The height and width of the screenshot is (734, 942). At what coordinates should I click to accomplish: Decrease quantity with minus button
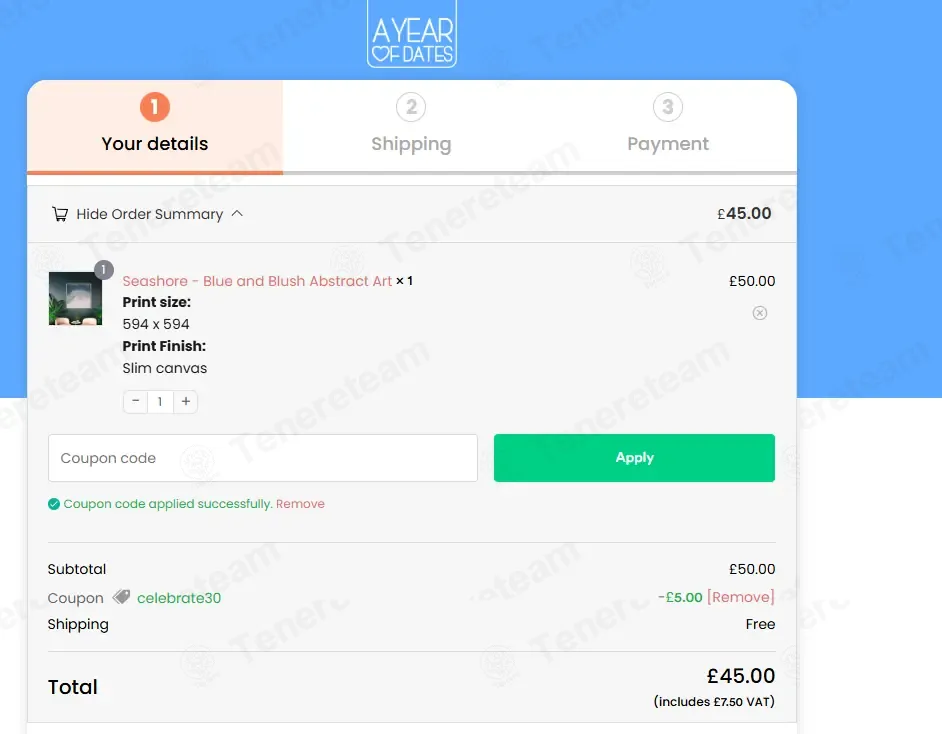click(x=136, y=401)
